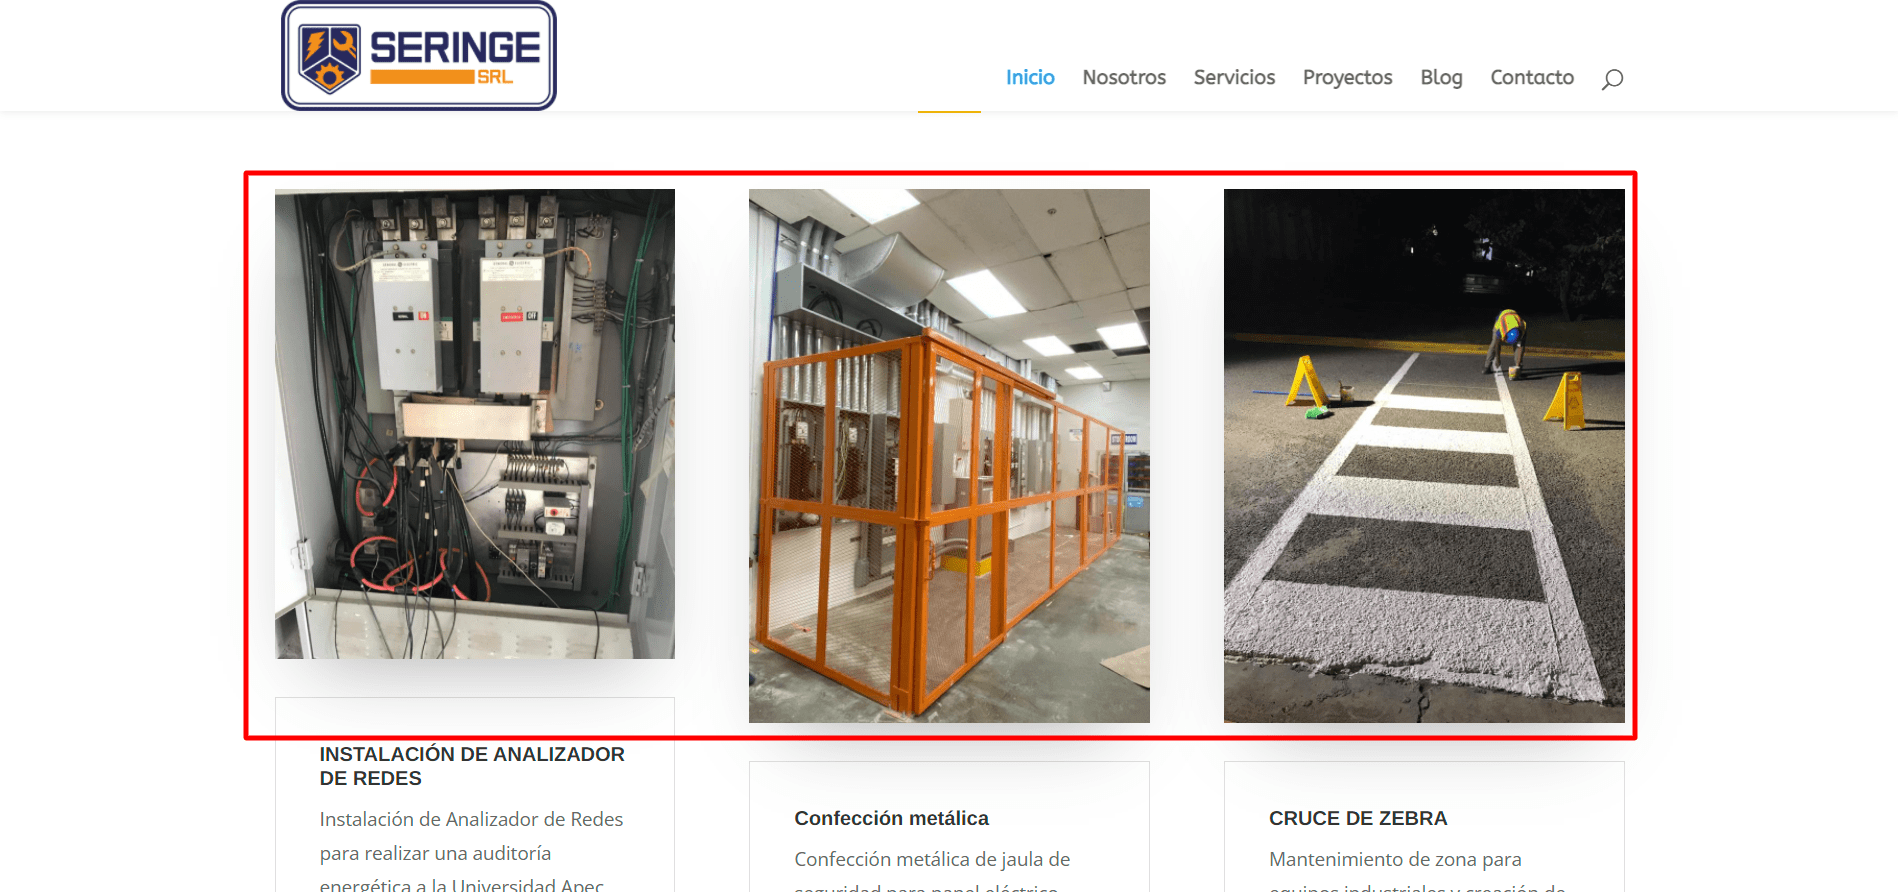Click the shield emblem in the logo
The image size is (1898, 892).
(x=329, y=58)
